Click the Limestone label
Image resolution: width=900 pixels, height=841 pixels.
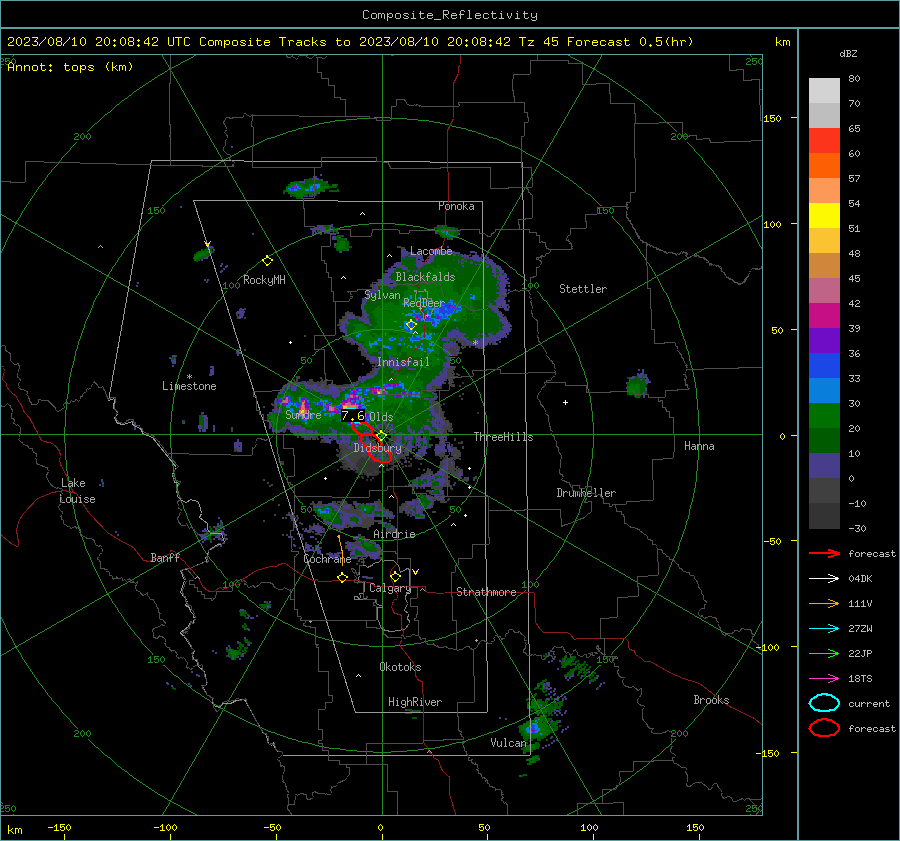tap(189, 386)
